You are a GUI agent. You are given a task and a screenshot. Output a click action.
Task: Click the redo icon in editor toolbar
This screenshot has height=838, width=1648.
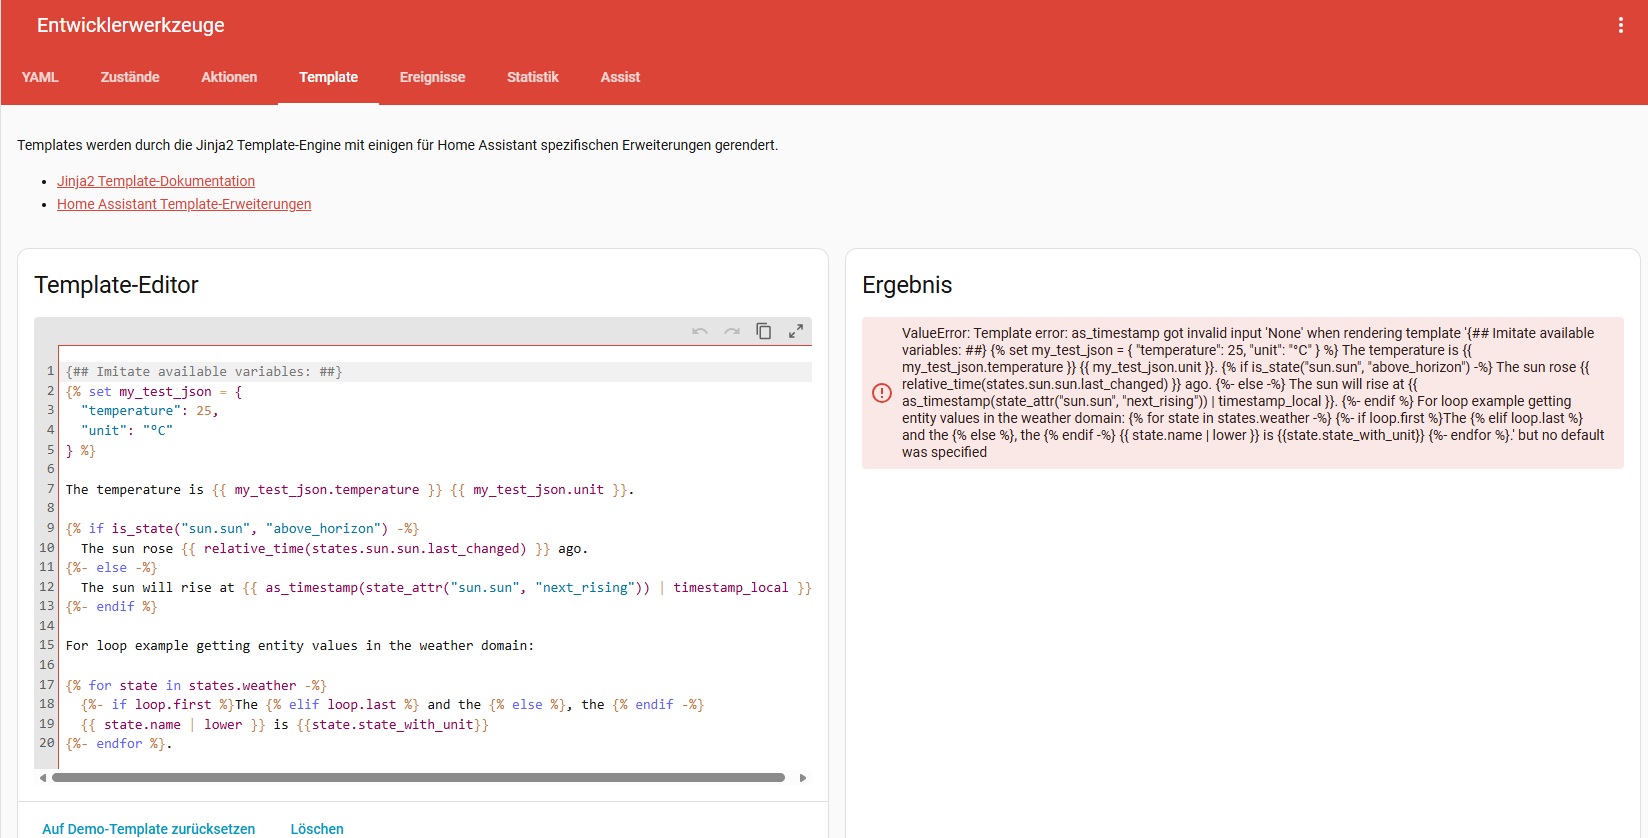click(x=732, y=331)
